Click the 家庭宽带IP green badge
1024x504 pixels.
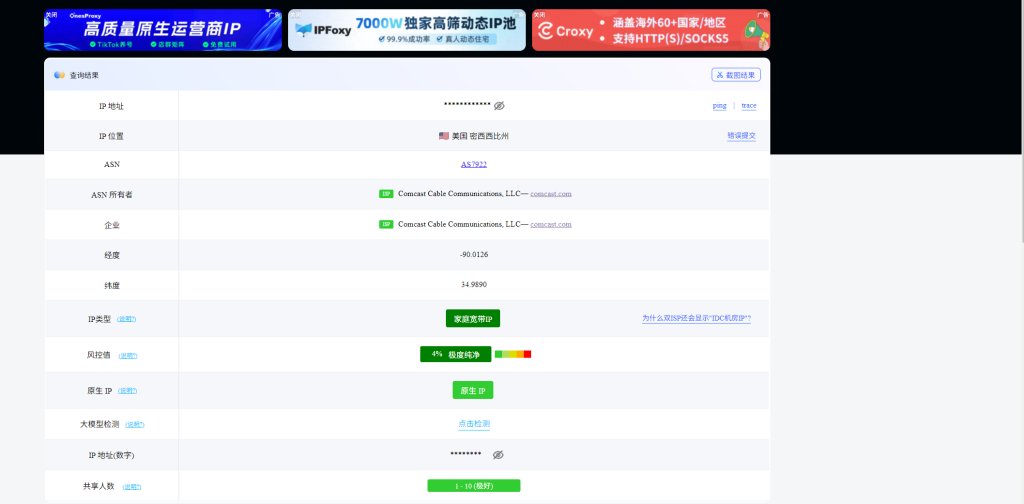point(473,318)
